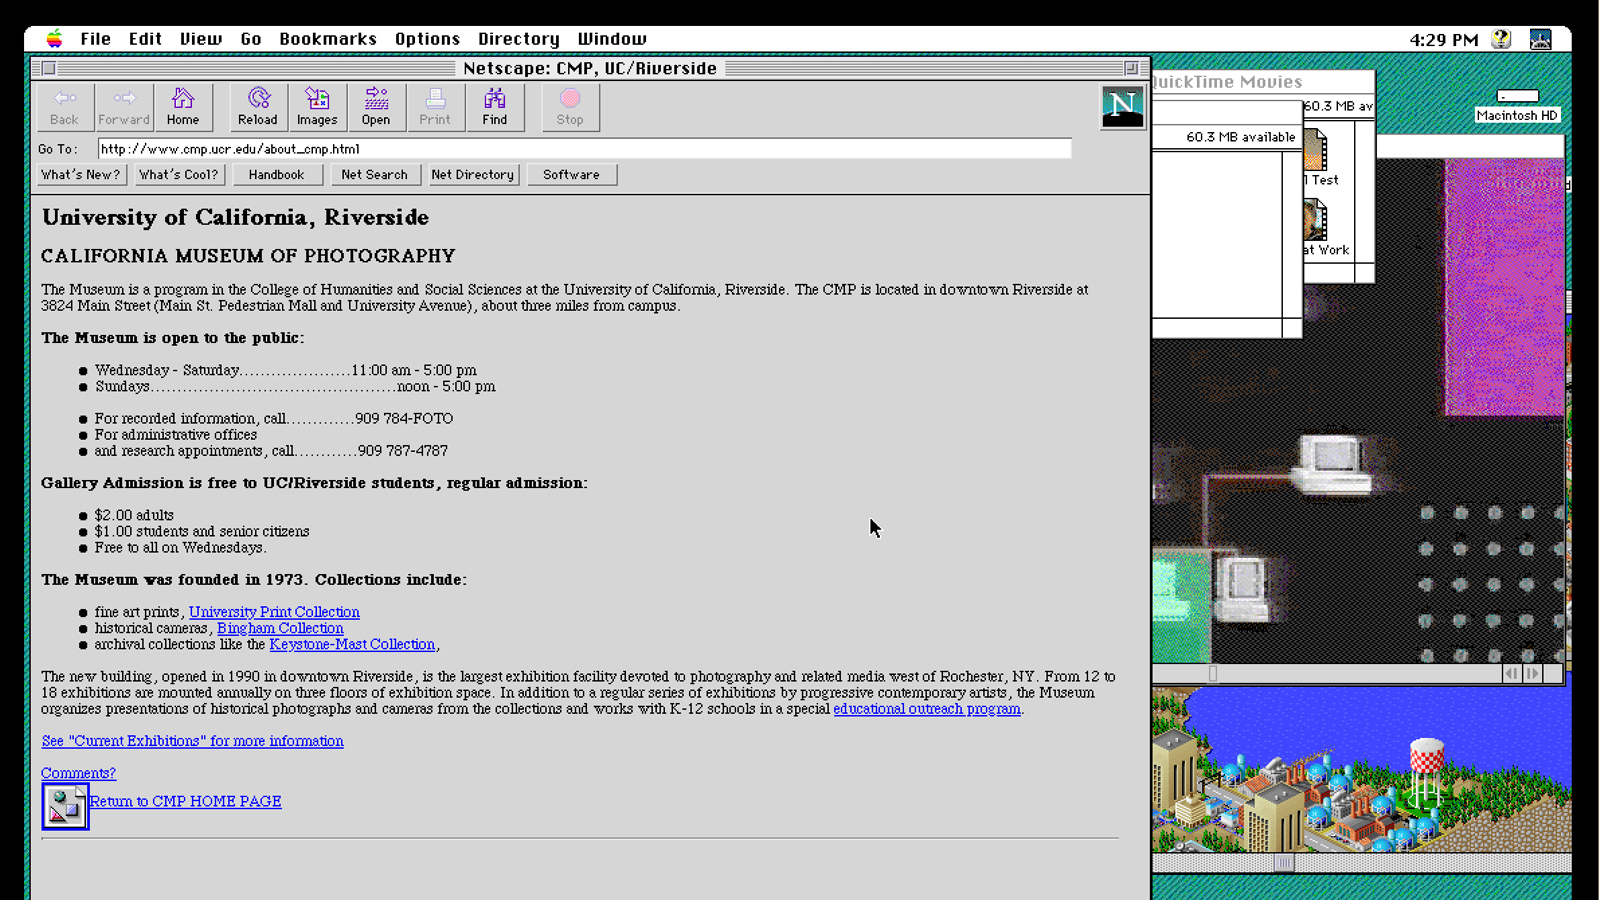Viewport: 1600px width, 900px height.
Task: Click the '60.3 MB available' text
Action: (1240, 137)
